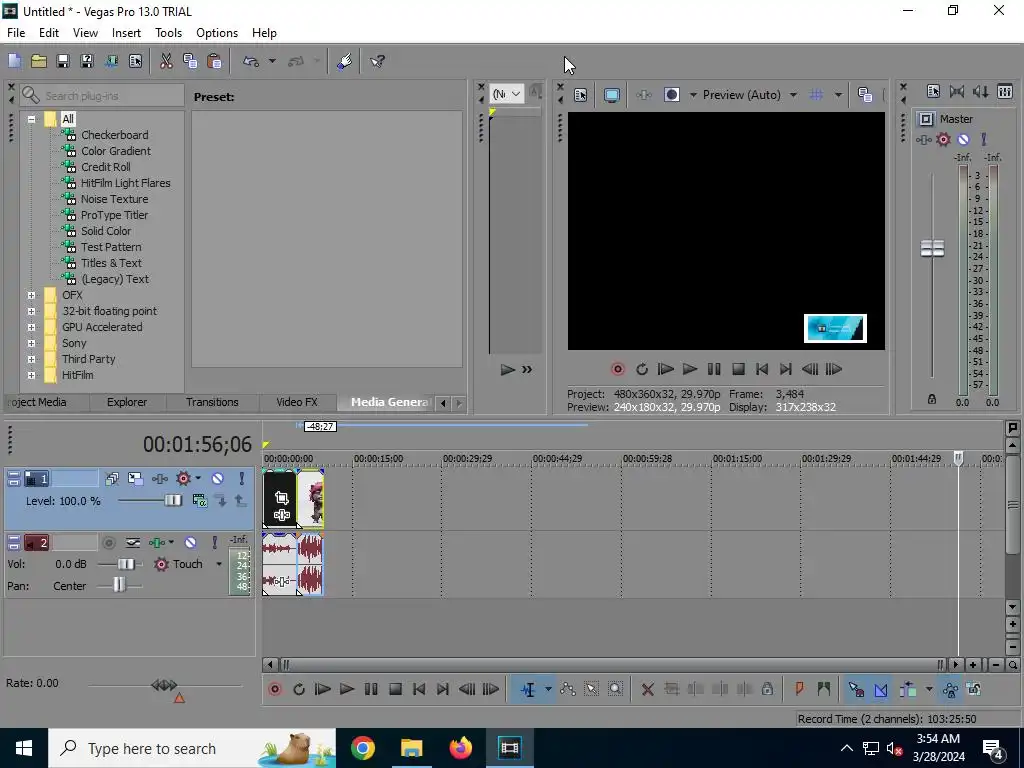Expand the OFX folder

point(31,295)
